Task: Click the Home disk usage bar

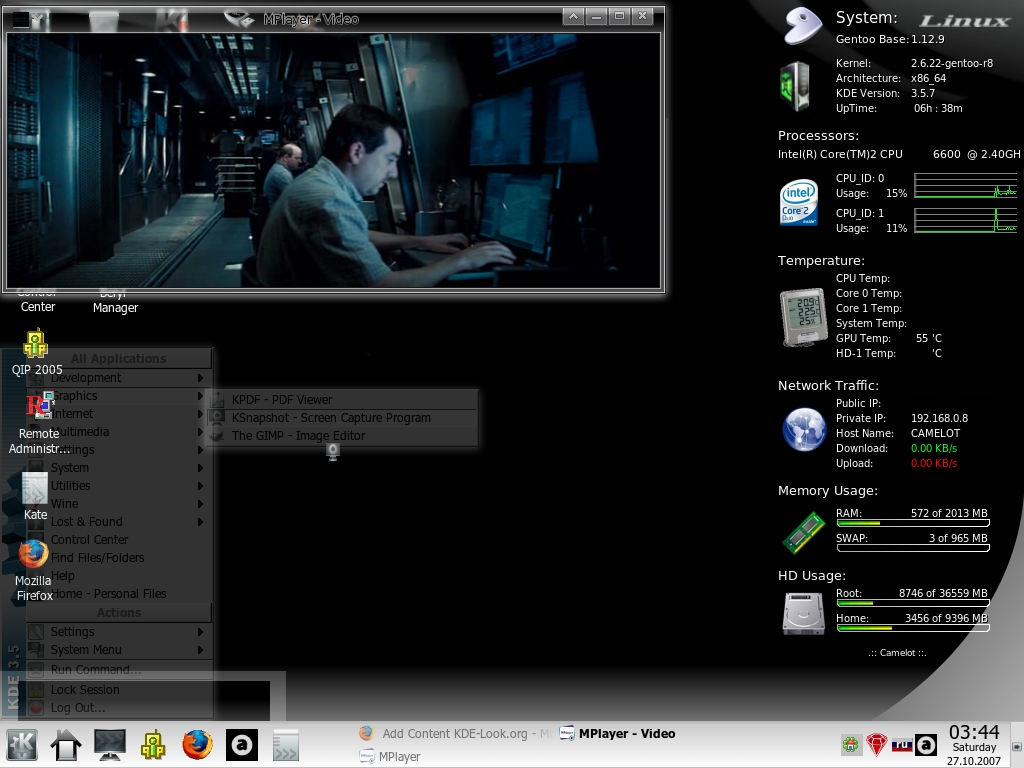Action: (x=913, y=628)
